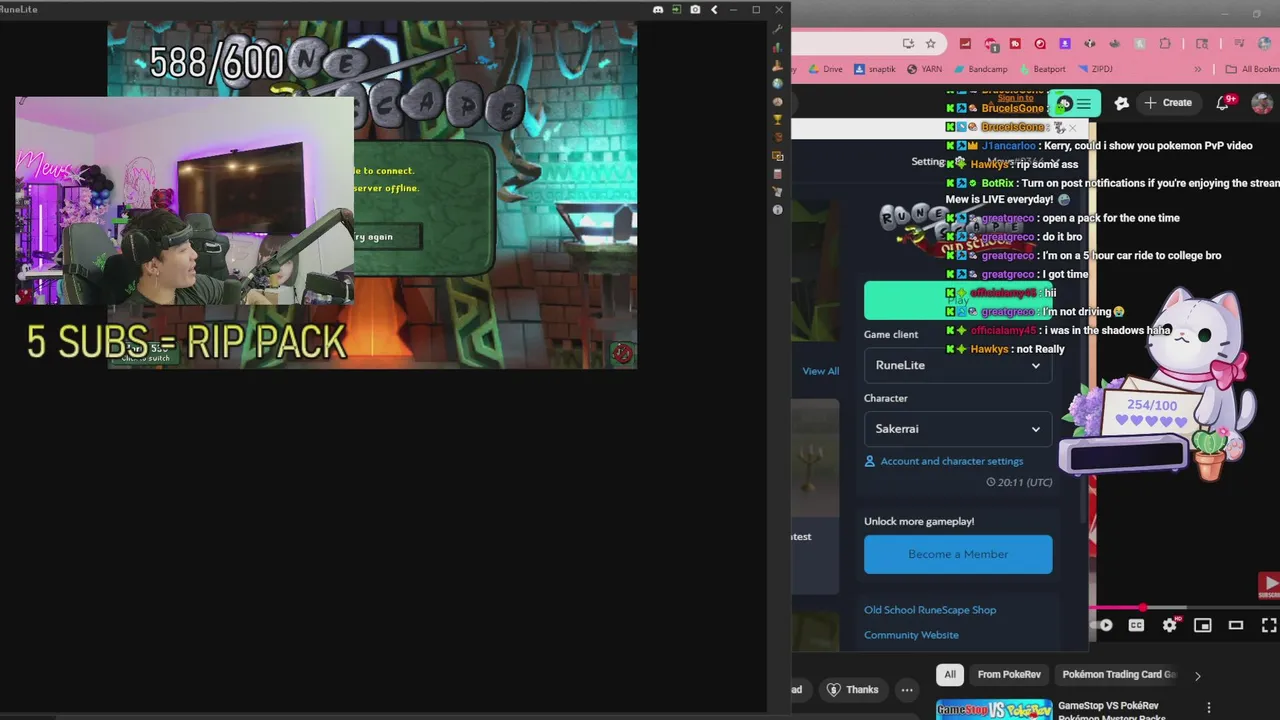Open the YARN bookmark
Screen dimensions: 1280x720
coord(924,69)
